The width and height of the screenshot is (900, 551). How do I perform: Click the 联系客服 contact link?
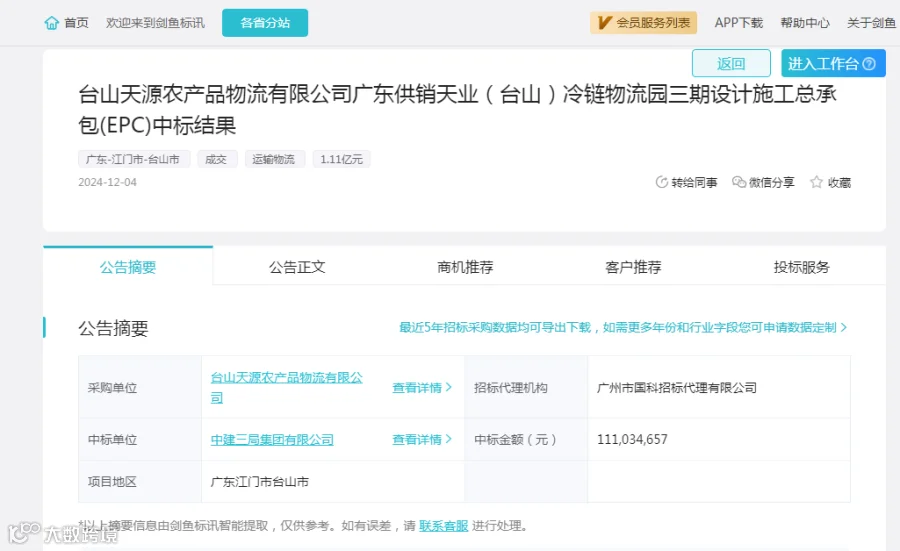coord(444,526)
